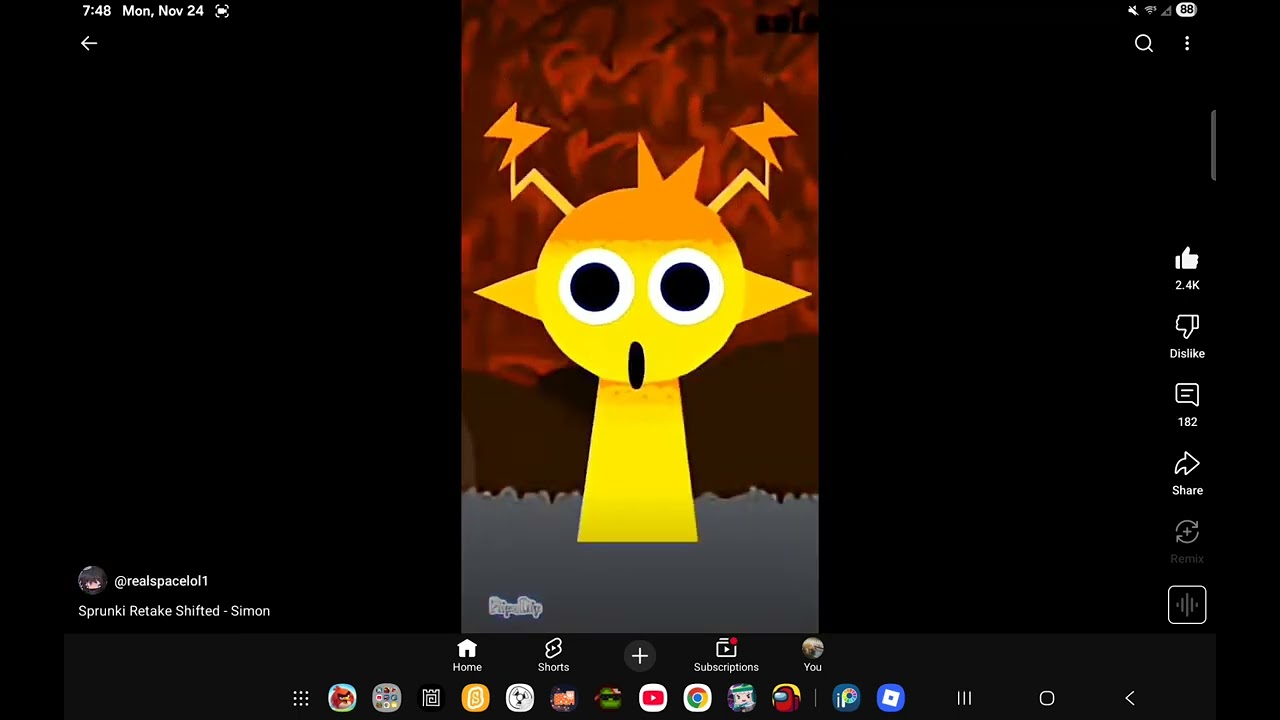Tap the Shorts video to pause
Viewport: 1280px width, 720px height.
[x=640, y=316]
